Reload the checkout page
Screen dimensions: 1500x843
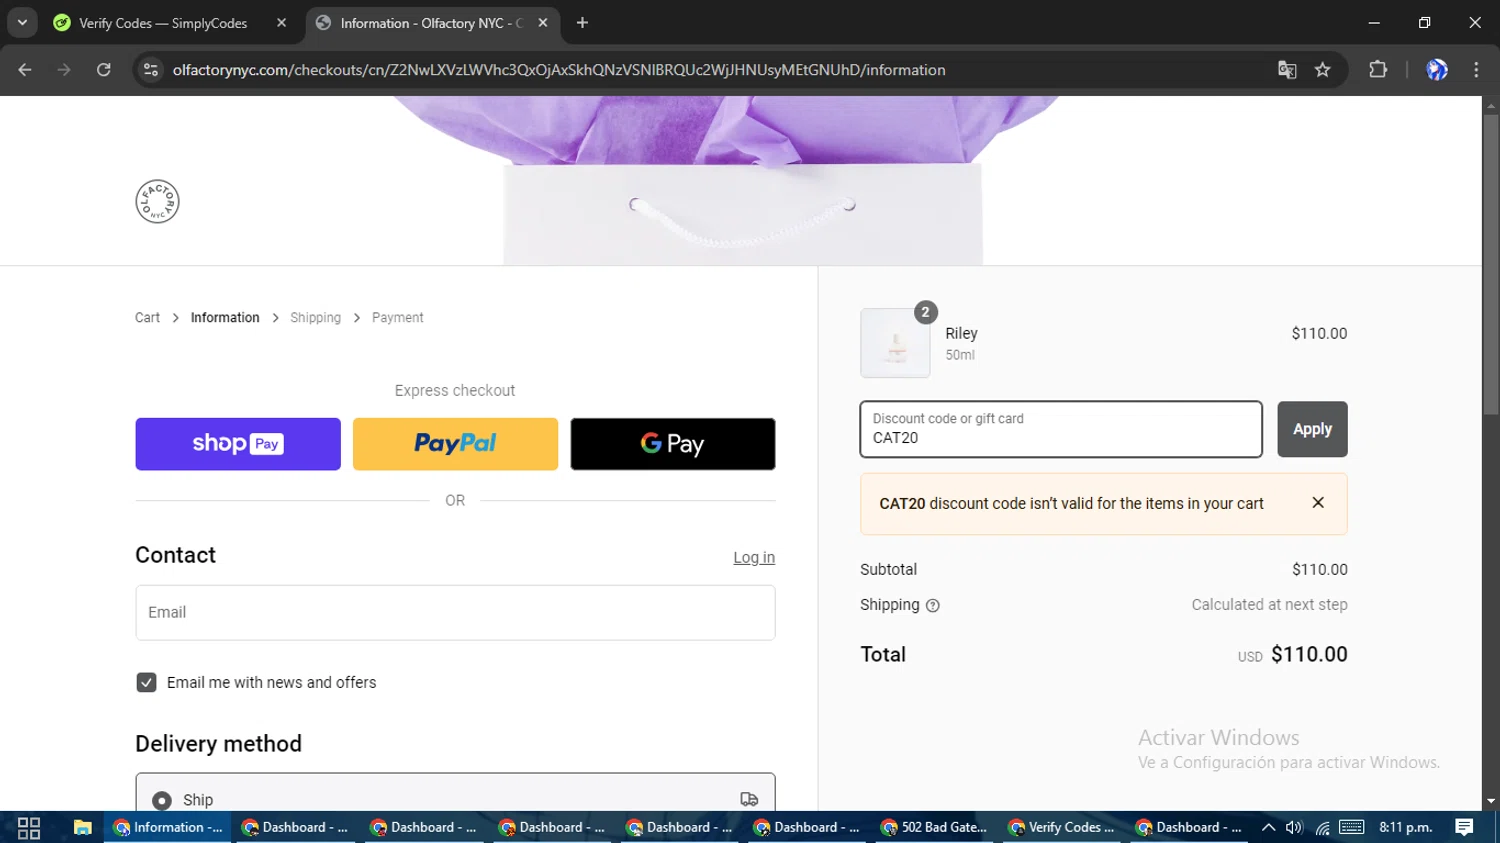coord(104,70)
